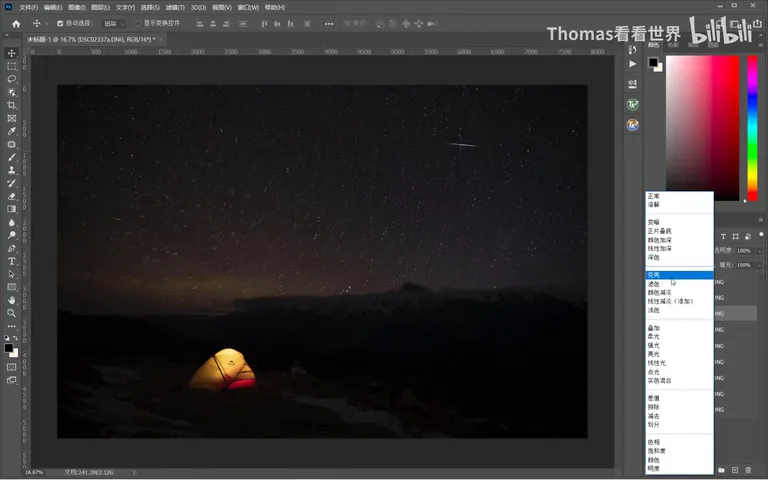Open the layer fill 100% dropdown arrow
The height and width of the screenshot is (480, 768).
759,265
